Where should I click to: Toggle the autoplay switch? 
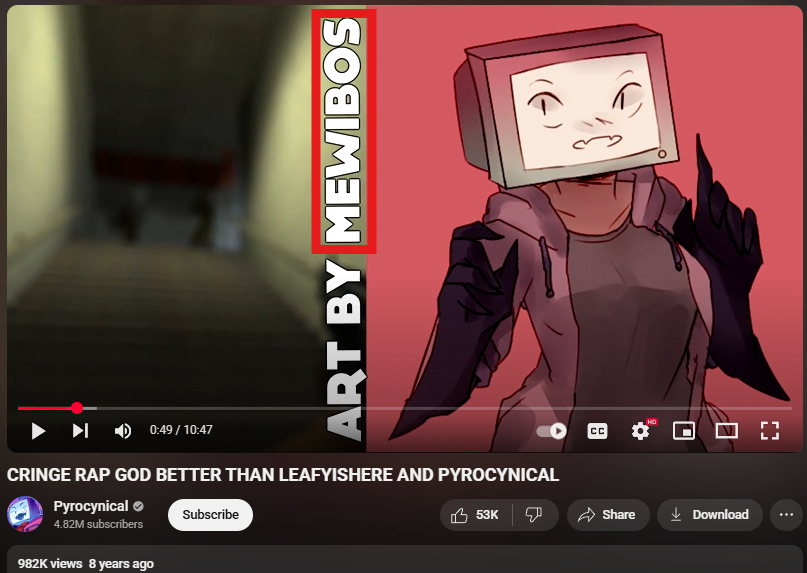[x=551, y=431]
